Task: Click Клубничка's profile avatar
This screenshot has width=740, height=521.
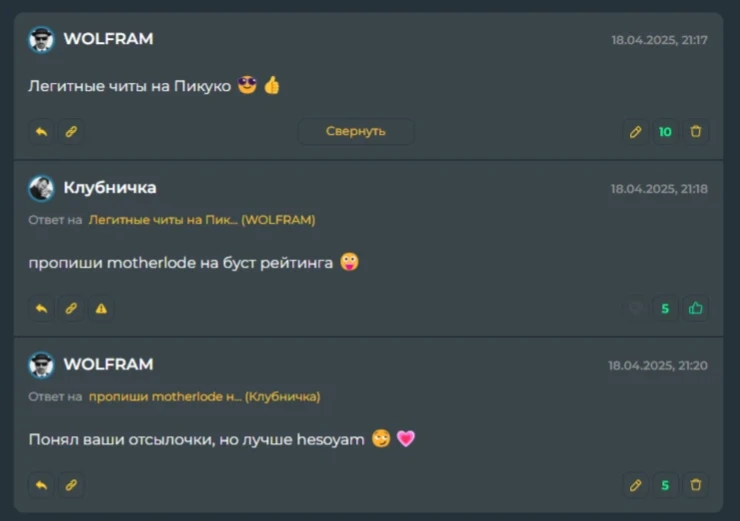Action: [41, 188]
